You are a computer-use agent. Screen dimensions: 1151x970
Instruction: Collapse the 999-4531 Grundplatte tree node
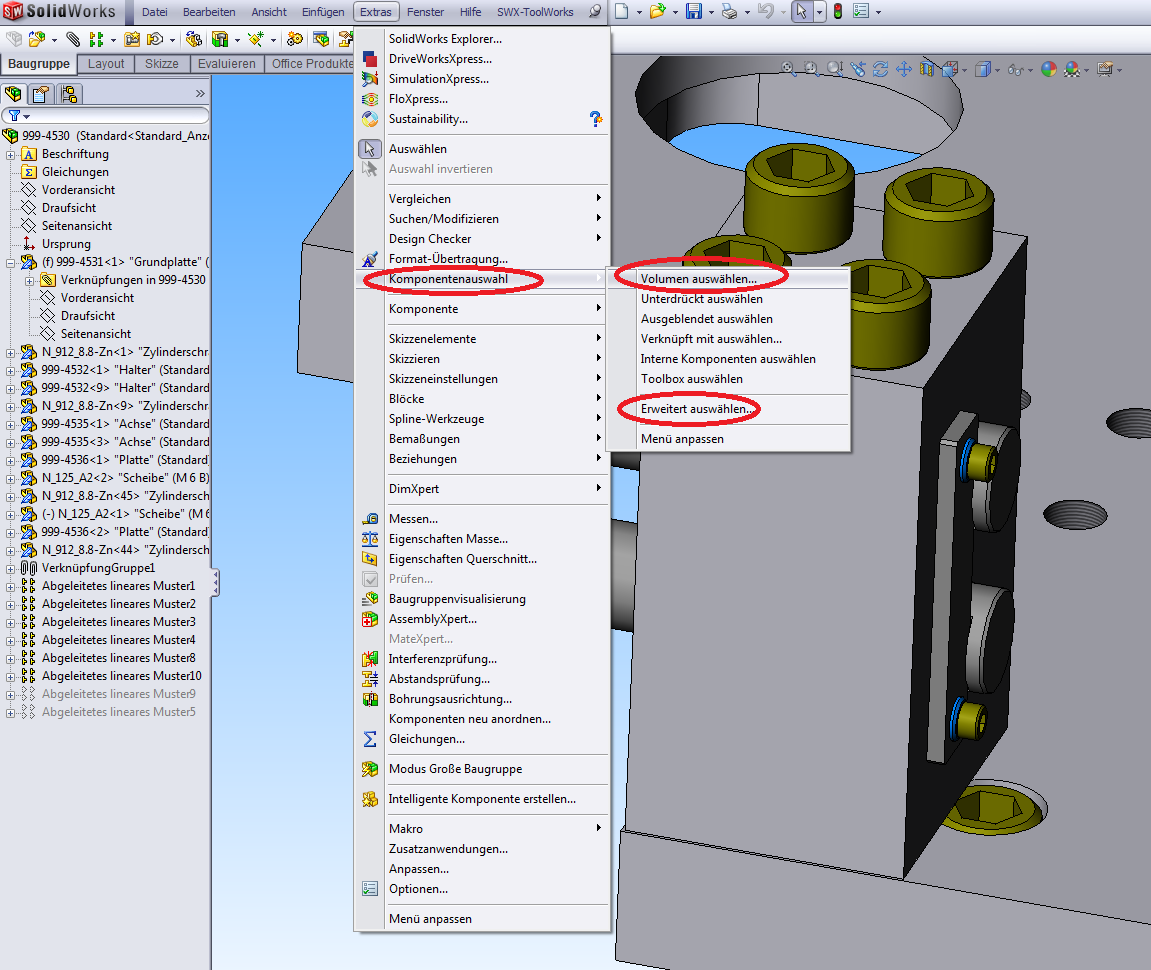tap(10, 262)
